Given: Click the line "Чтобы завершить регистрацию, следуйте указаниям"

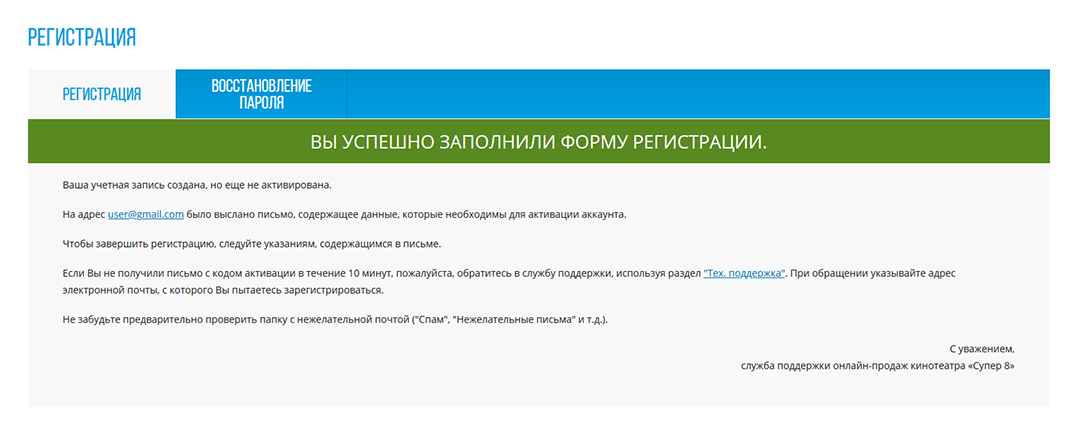Looking at the screenshot, I should click(x=252, y=244).
